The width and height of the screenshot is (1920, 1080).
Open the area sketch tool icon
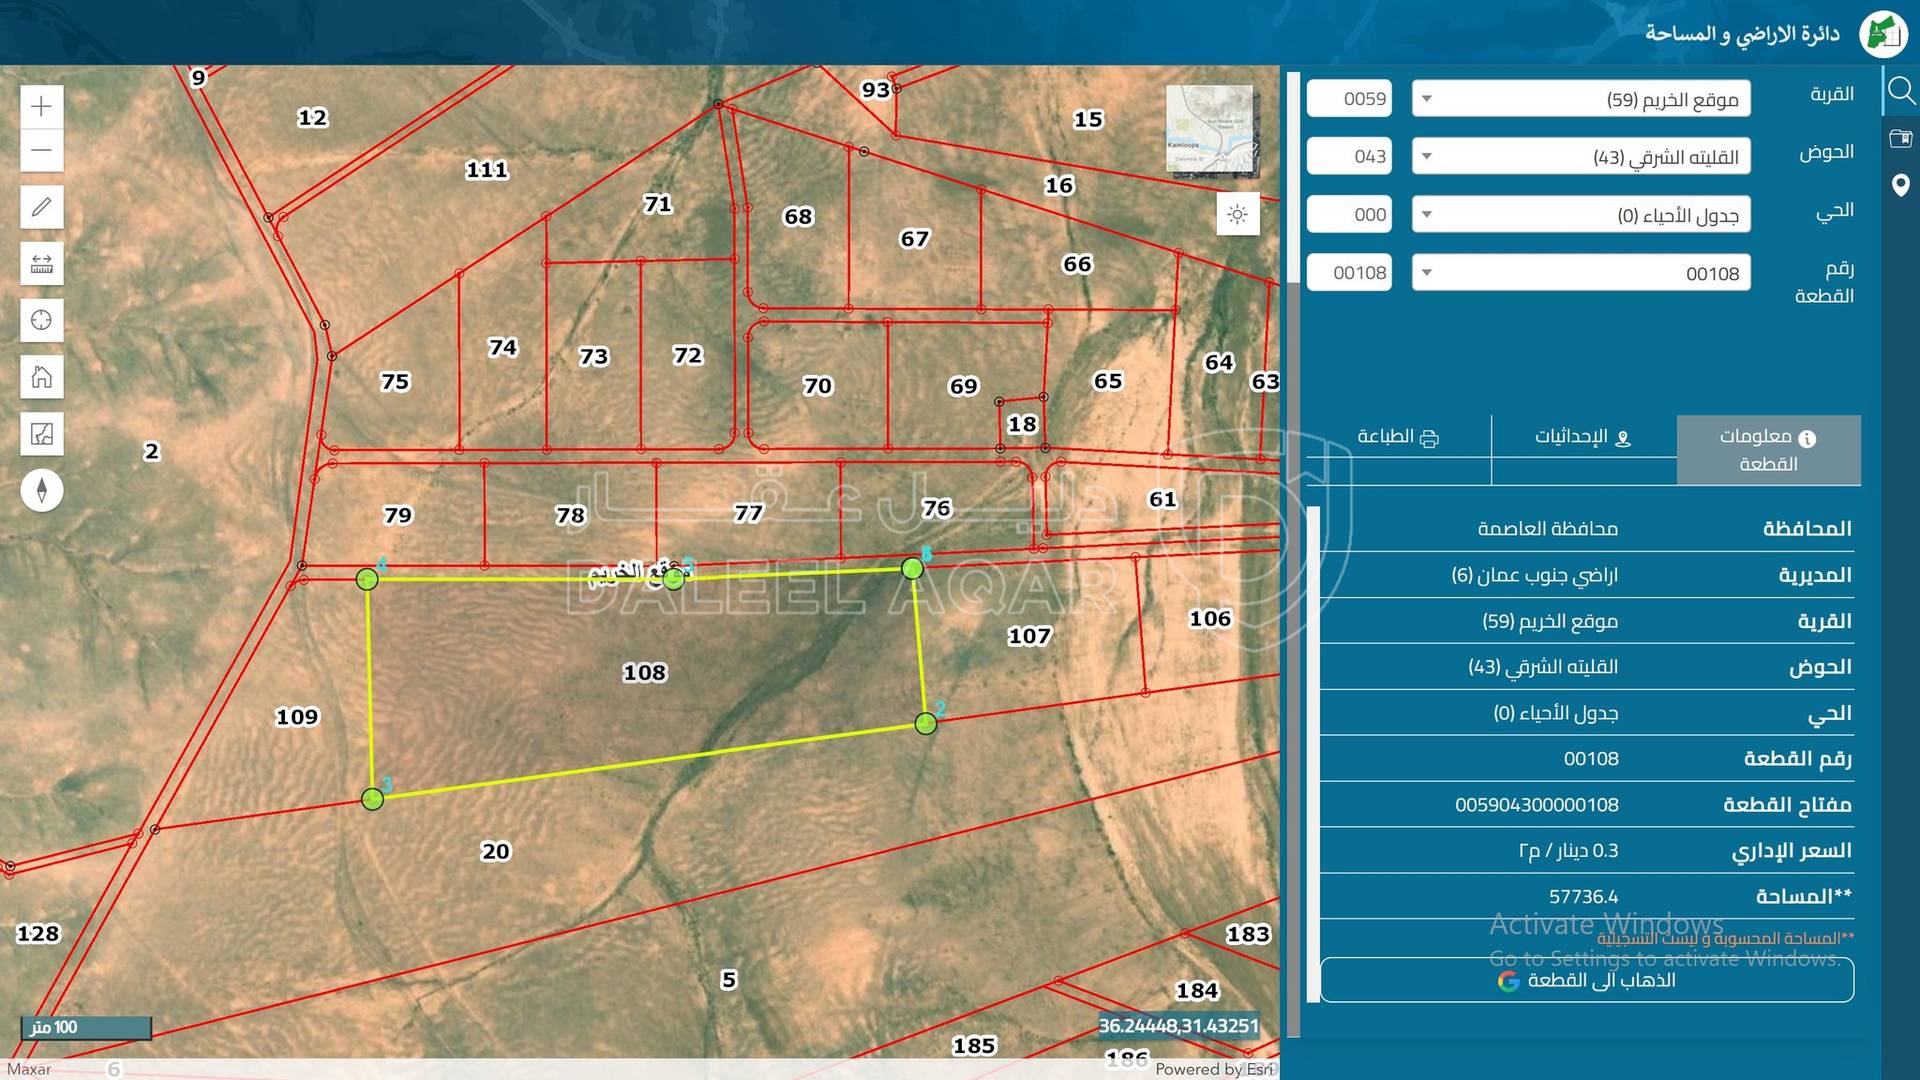point(41,434)
